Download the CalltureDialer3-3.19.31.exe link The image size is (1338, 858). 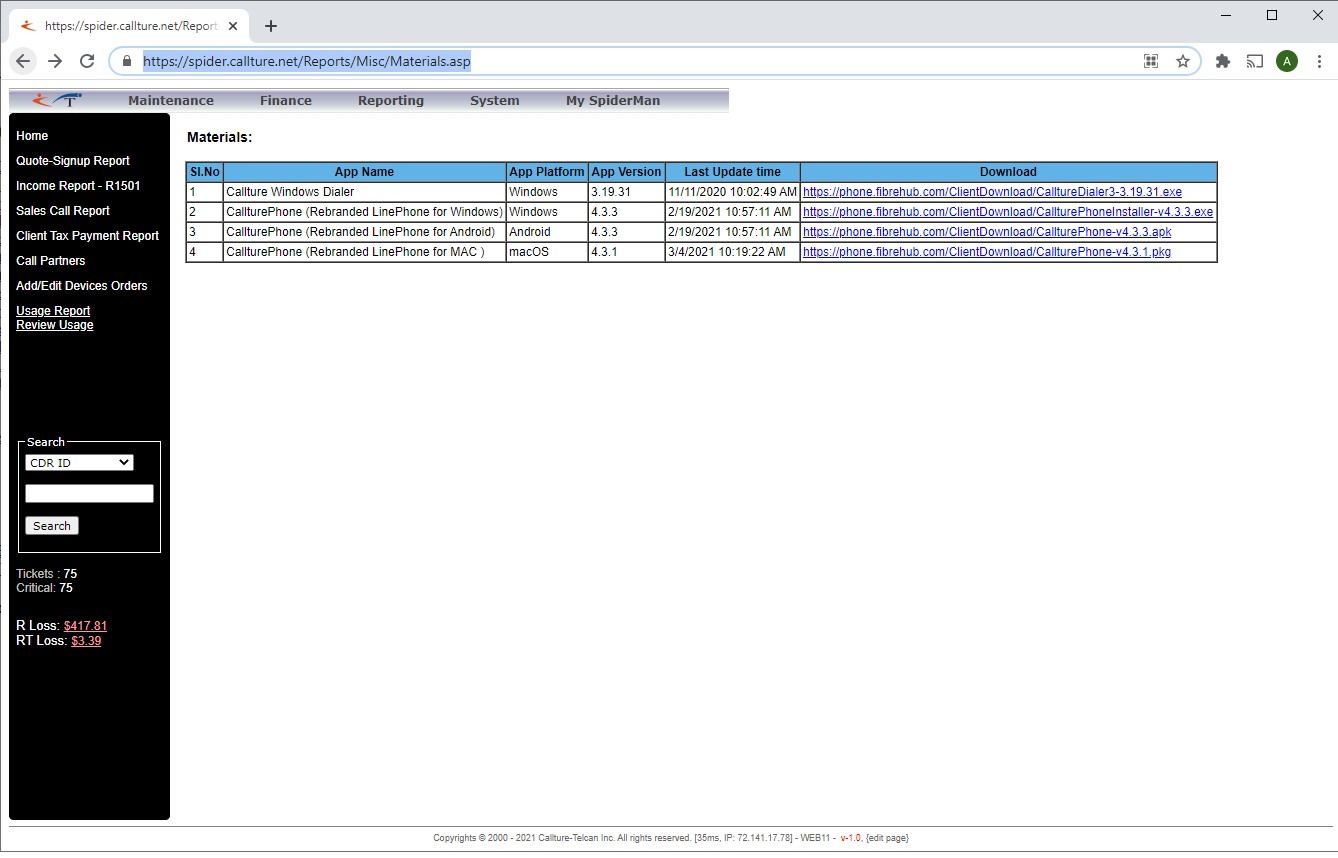992,192
